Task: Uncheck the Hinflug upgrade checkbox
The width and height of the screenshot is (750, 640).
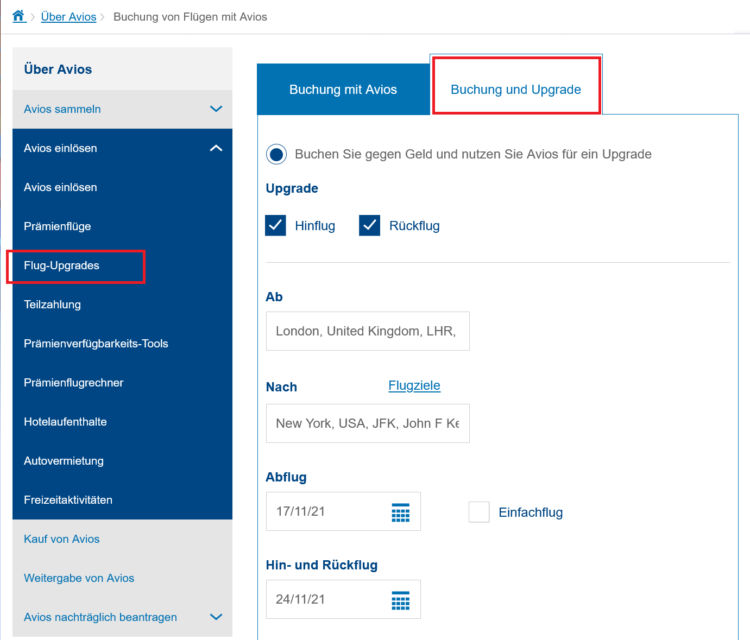Action: [x=276, y=225]
